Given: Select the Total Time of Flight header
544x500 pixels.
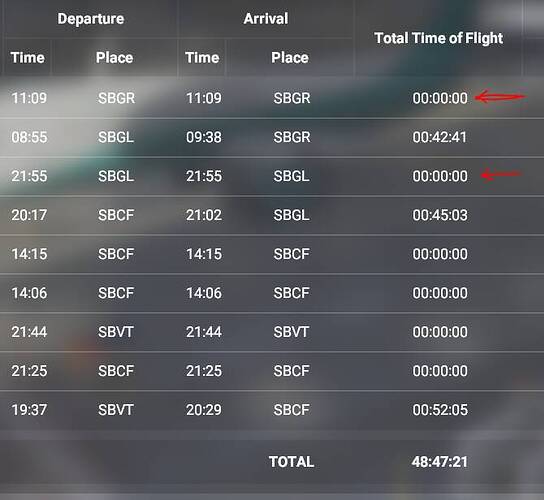Looking at the screenshot, I should point(439,38).
